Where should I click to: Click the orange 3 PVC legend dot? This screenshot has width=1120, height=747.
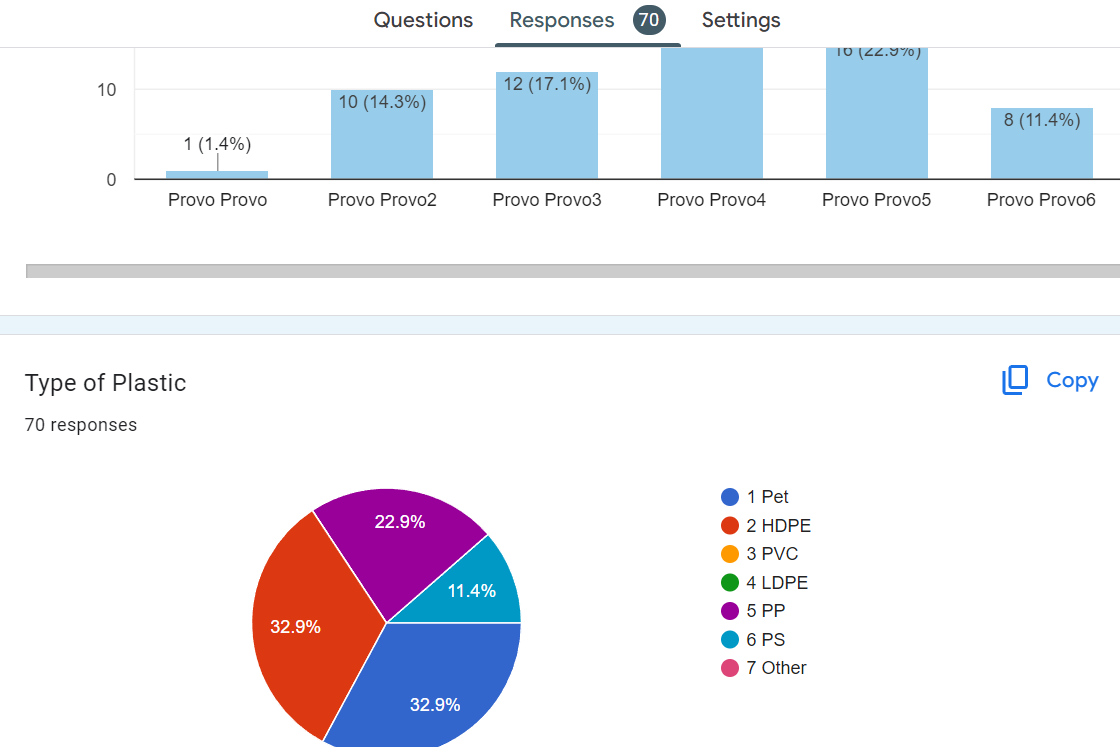coord(730,554)
